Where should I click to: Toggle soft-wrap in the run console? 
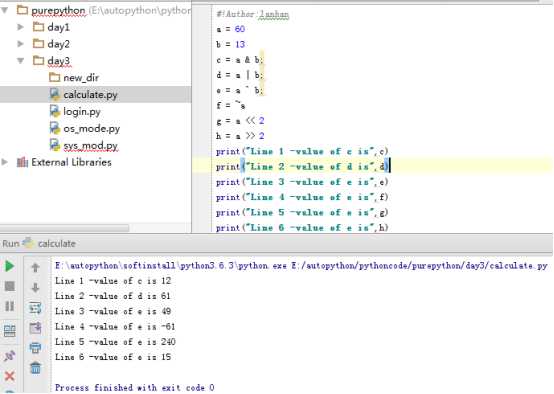[35, 308]
